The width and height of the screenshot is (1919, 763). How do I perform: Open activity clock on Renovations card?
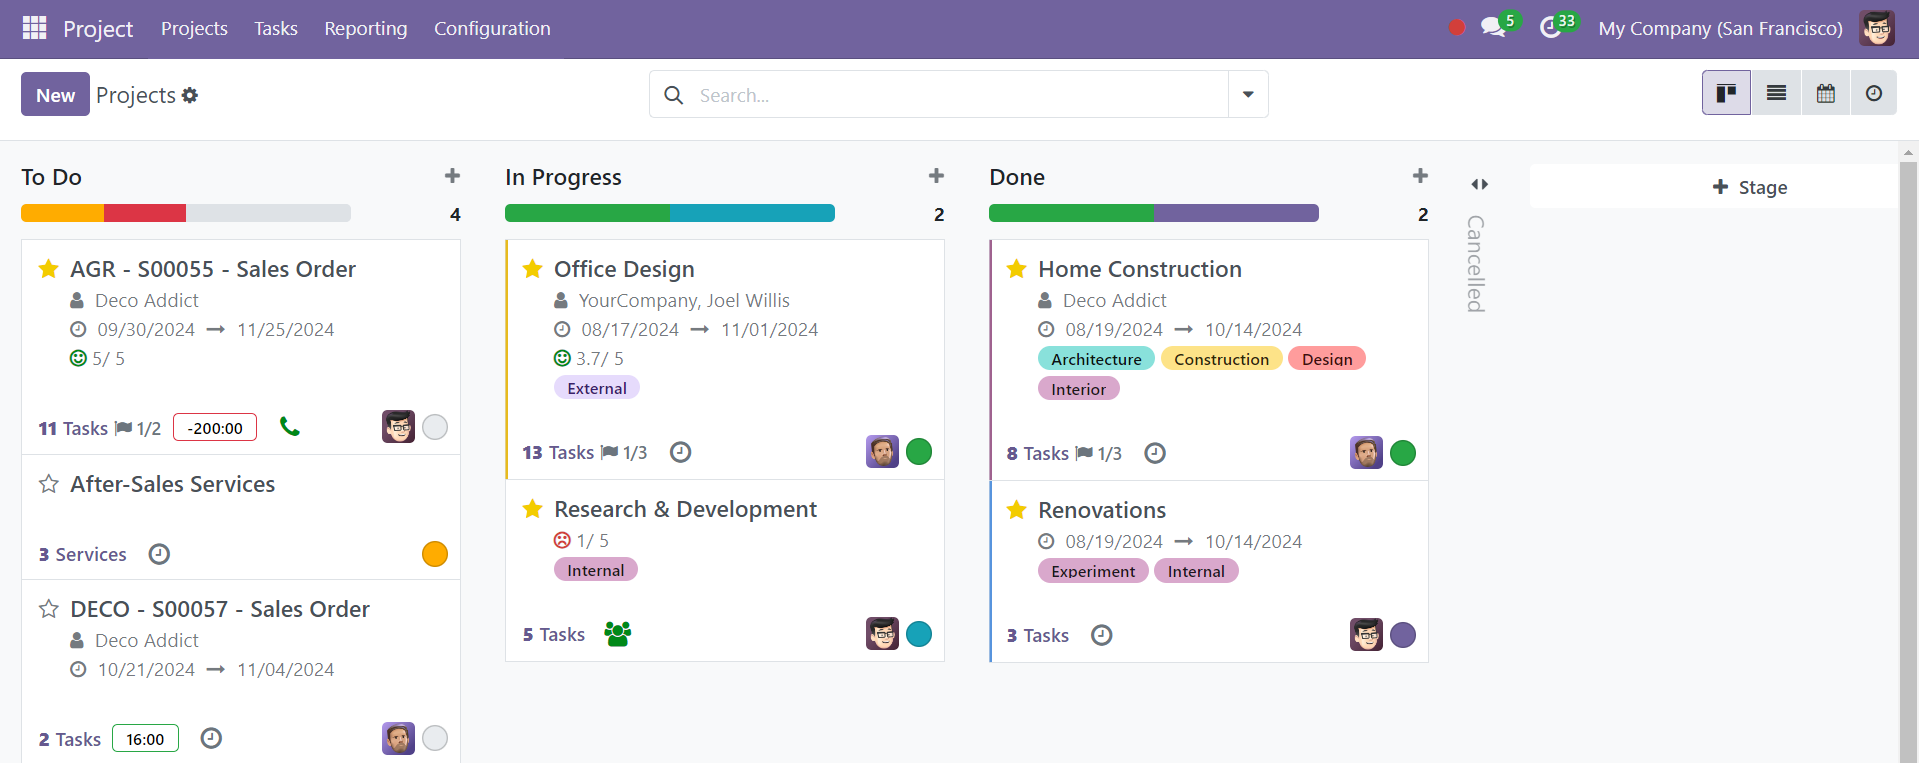tap(1101, 635)
